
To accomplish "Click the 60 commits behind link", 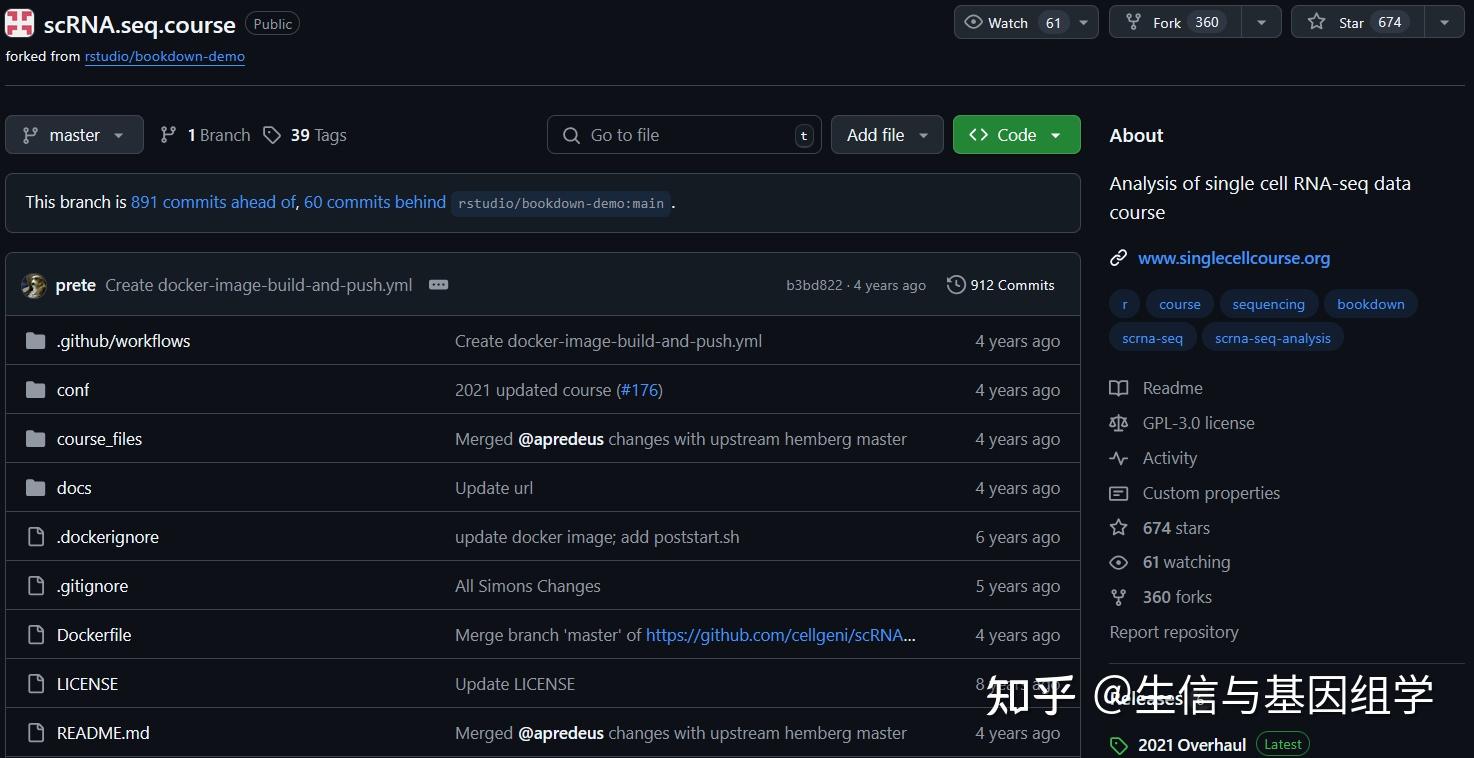I will coord(374,202).
